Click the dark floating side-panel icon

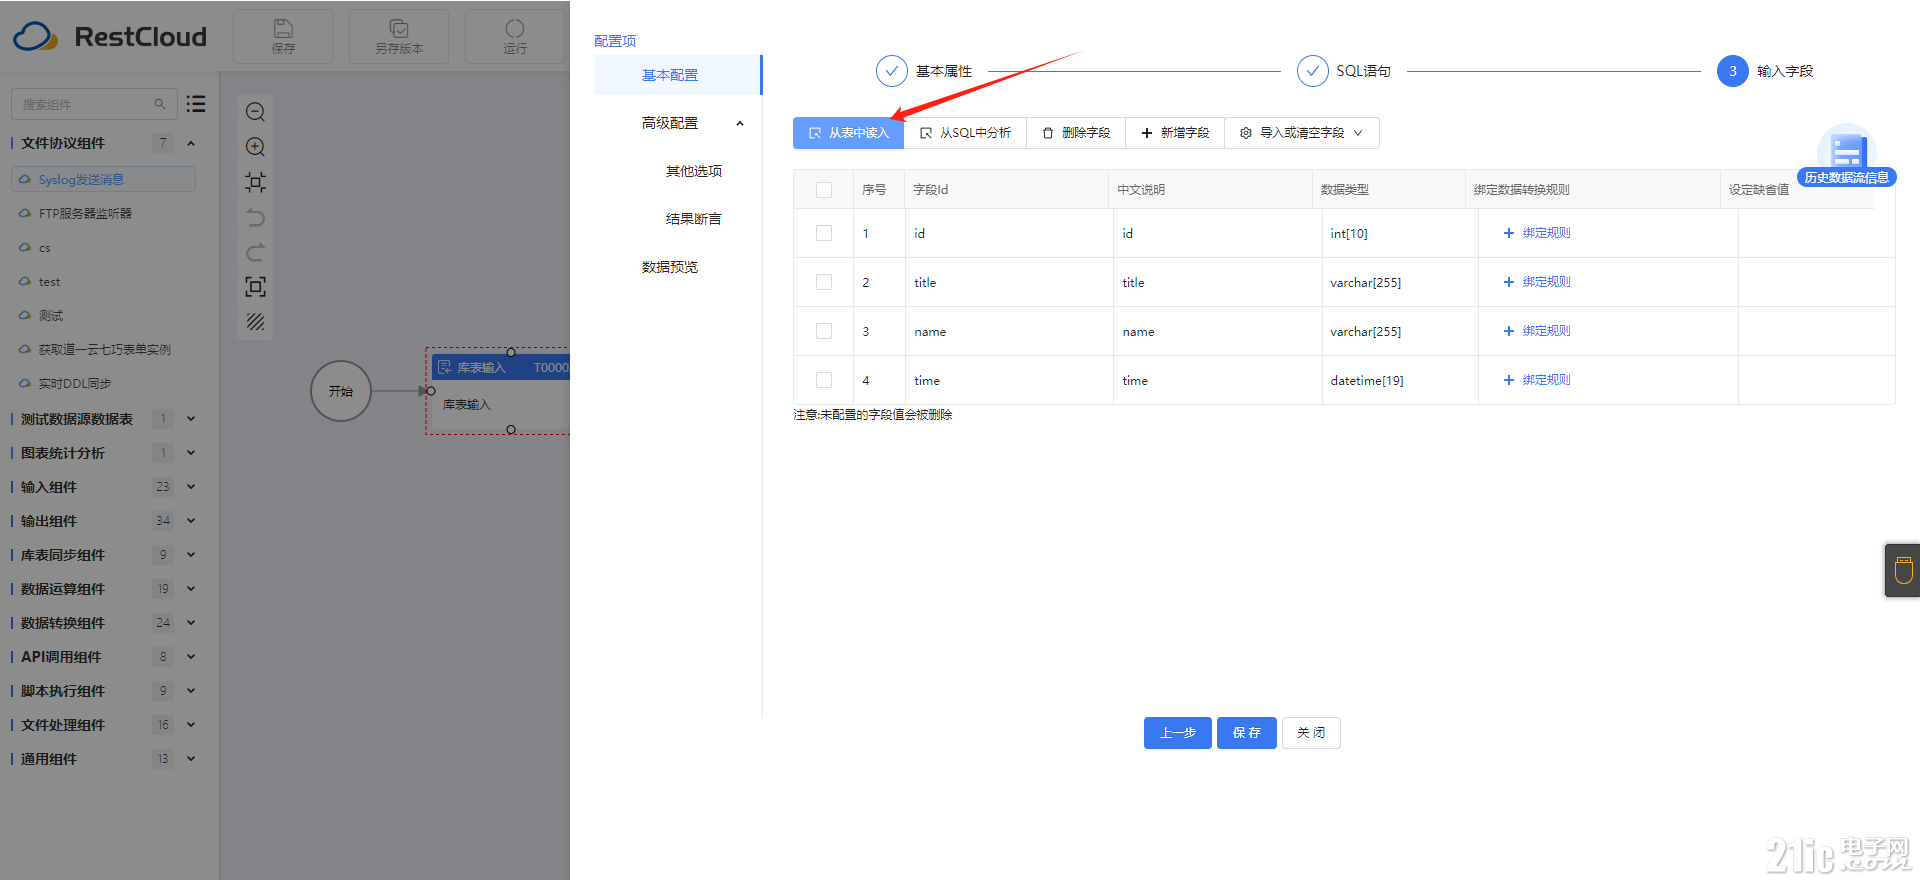click(1902, 570)
